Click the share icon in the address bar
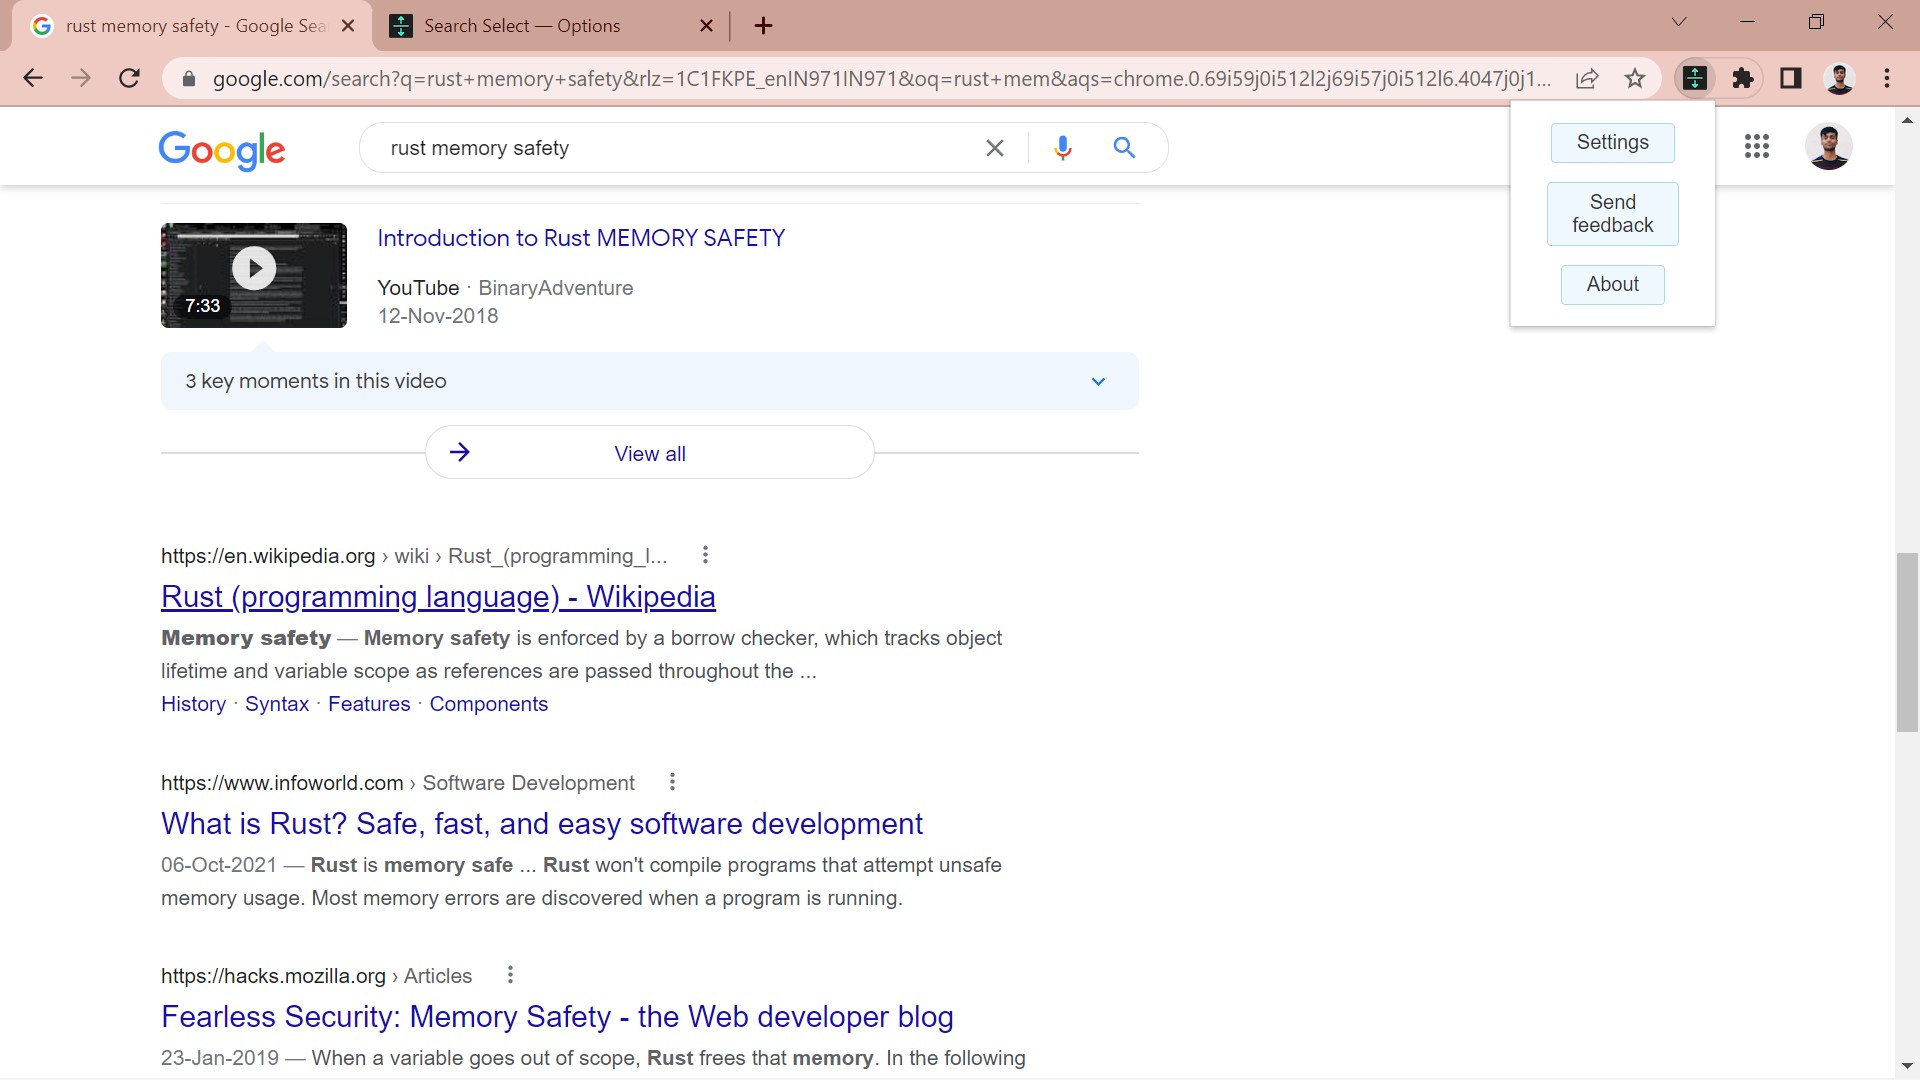The image size is (1920, 1080). [1588, 78]
